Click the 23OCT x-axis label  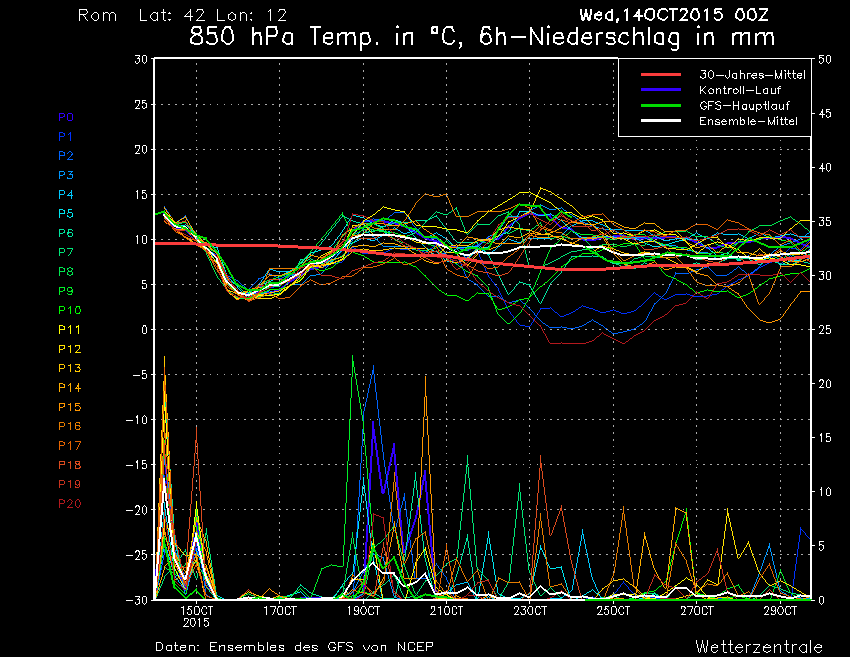(530, 611)
